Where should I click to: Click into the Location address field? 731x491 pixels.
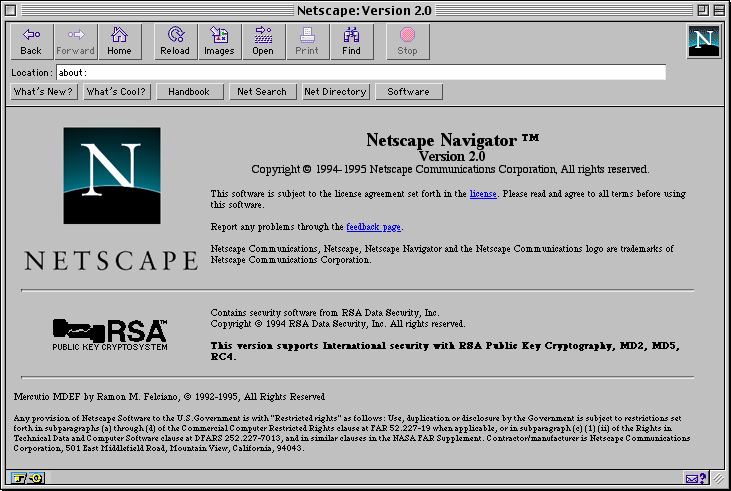[x=361, y=72]
